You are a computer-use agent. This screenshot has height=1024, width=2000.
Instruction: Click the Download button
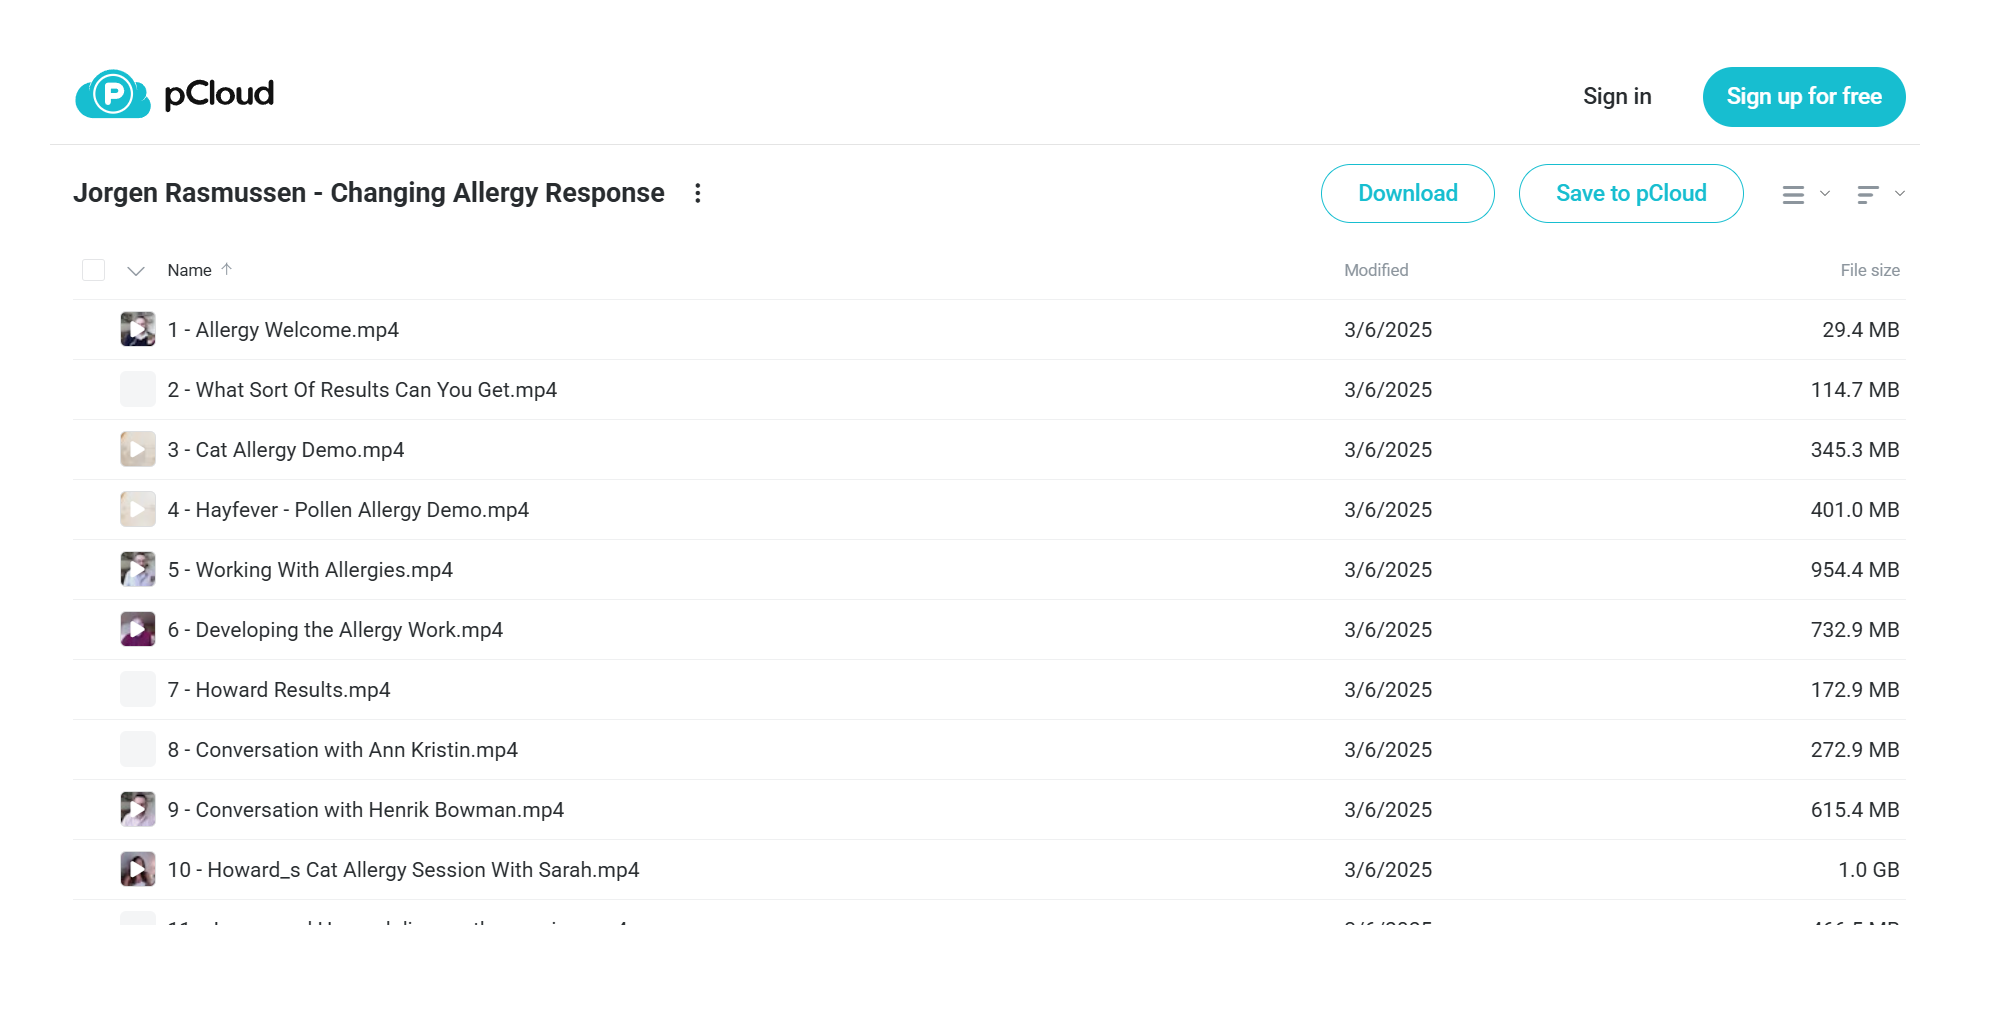1408,193
